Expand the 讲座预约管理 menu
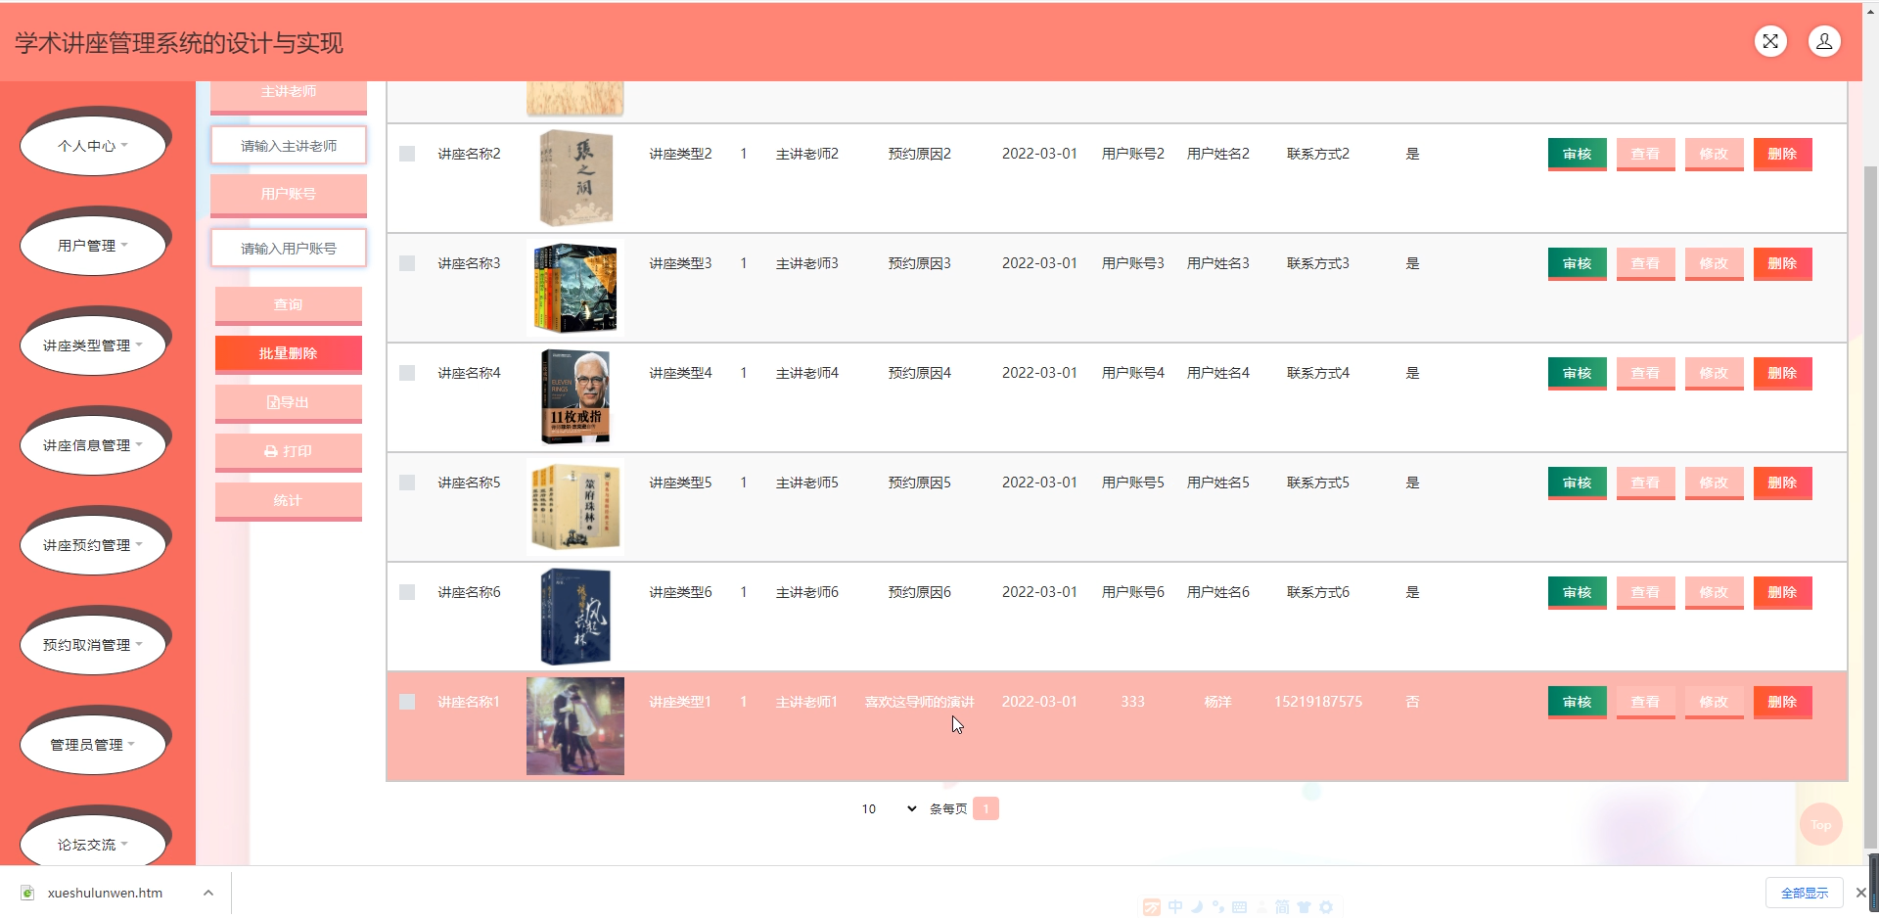 click(93, 545)
